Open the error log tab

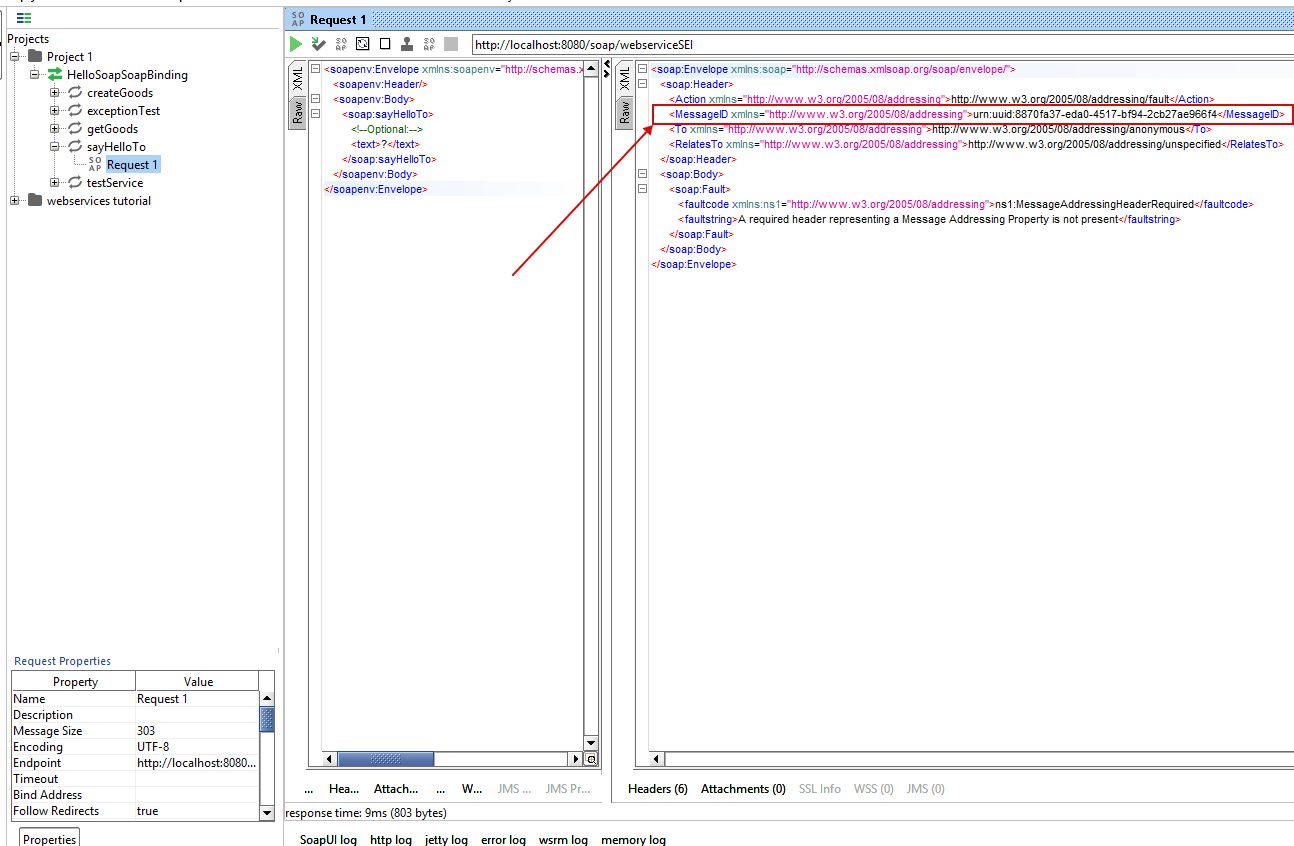coord(503,839)
